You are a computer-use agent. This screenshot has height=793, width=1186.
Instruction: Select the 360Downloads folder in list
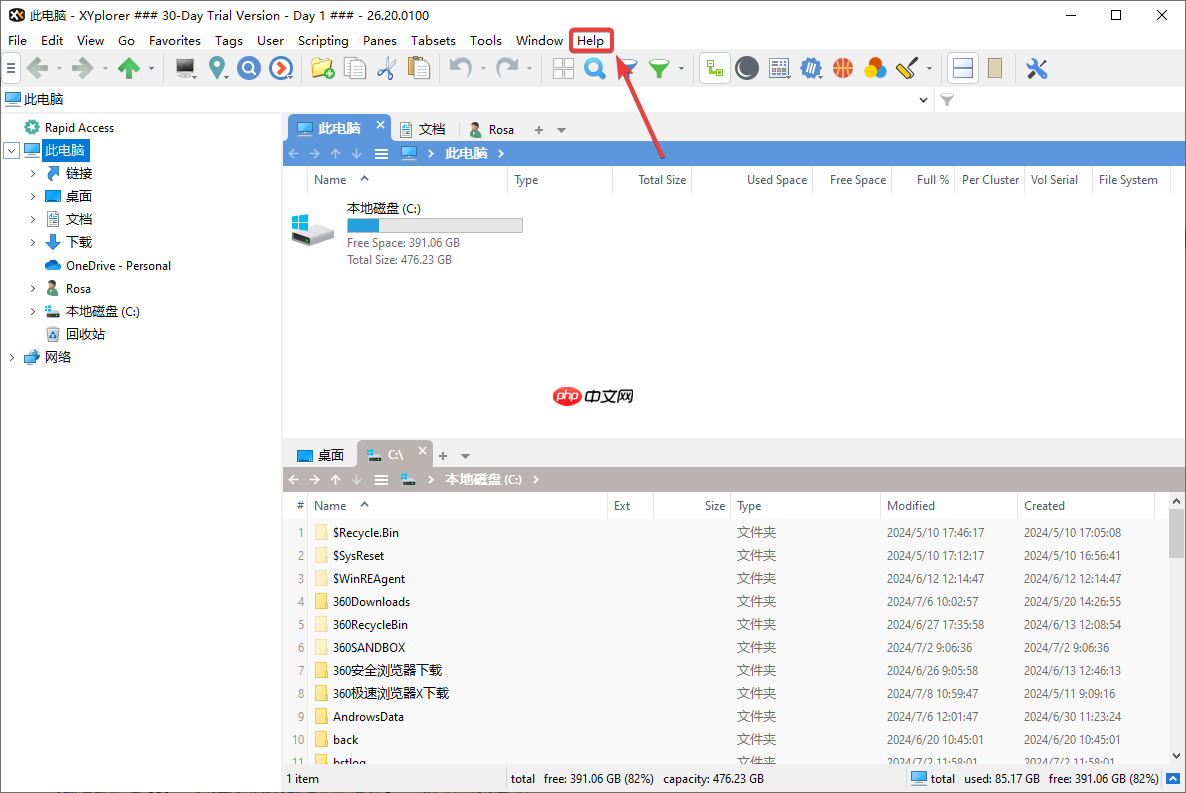click(x=371, y=601)
